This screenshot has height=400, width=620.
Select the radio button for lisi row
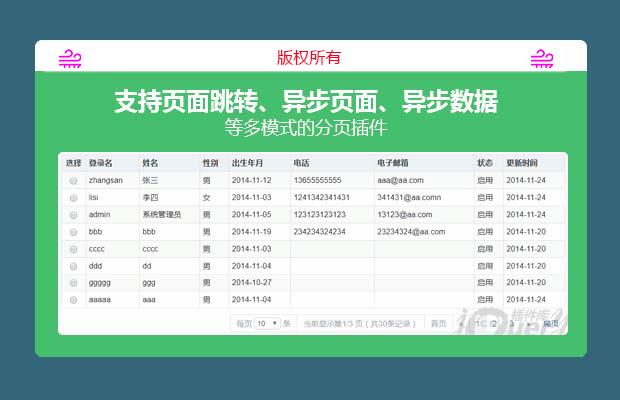tap(73, 198)
